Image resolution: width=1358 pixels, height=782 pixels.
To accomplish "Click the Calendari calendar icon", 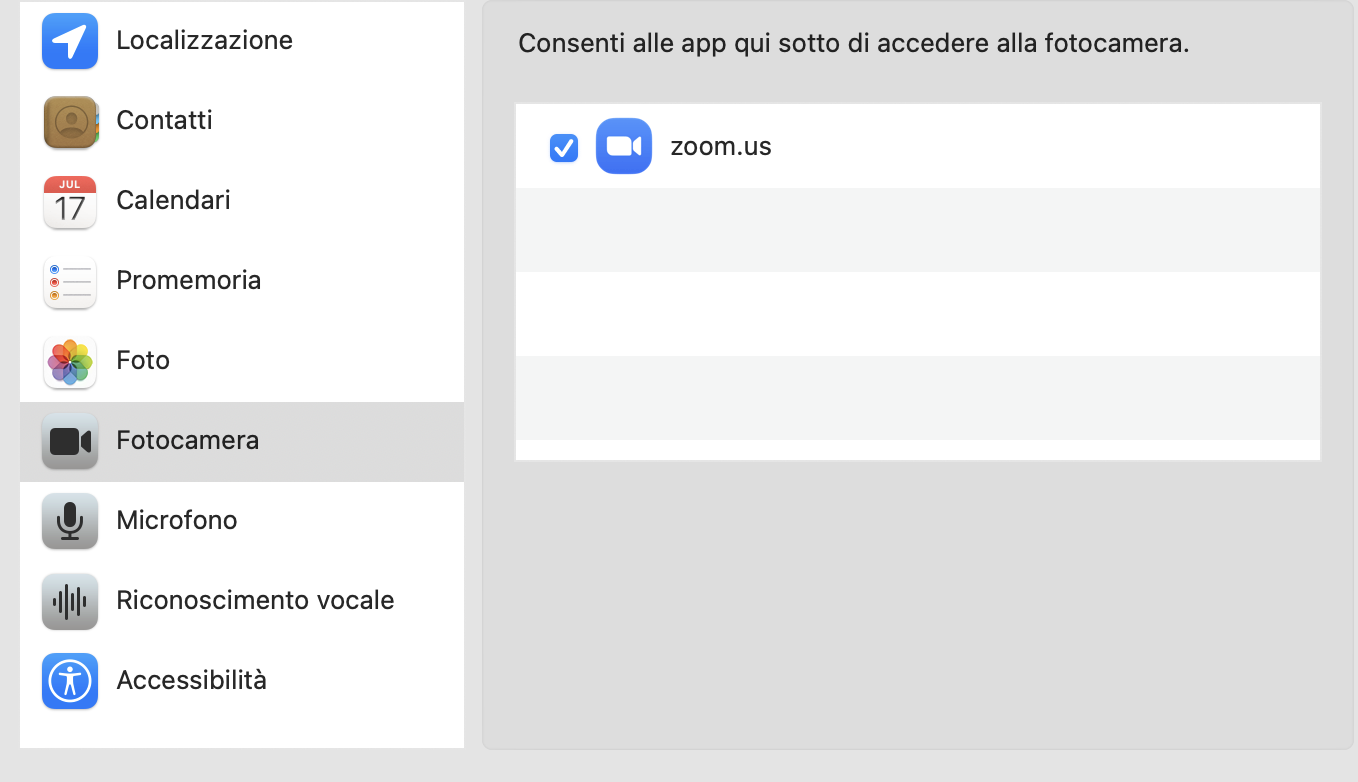I will tap(70, 202).
